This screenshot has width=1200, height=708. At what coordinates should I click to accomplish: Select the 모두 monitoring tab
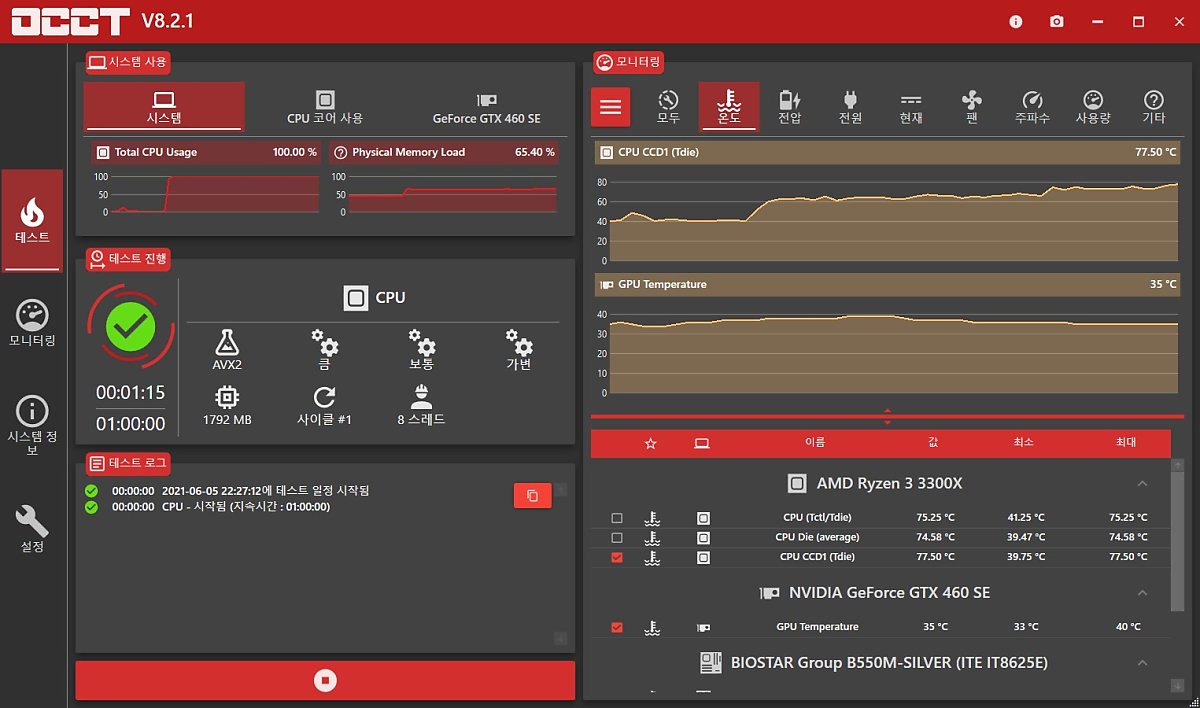click(x=668, y=107)
